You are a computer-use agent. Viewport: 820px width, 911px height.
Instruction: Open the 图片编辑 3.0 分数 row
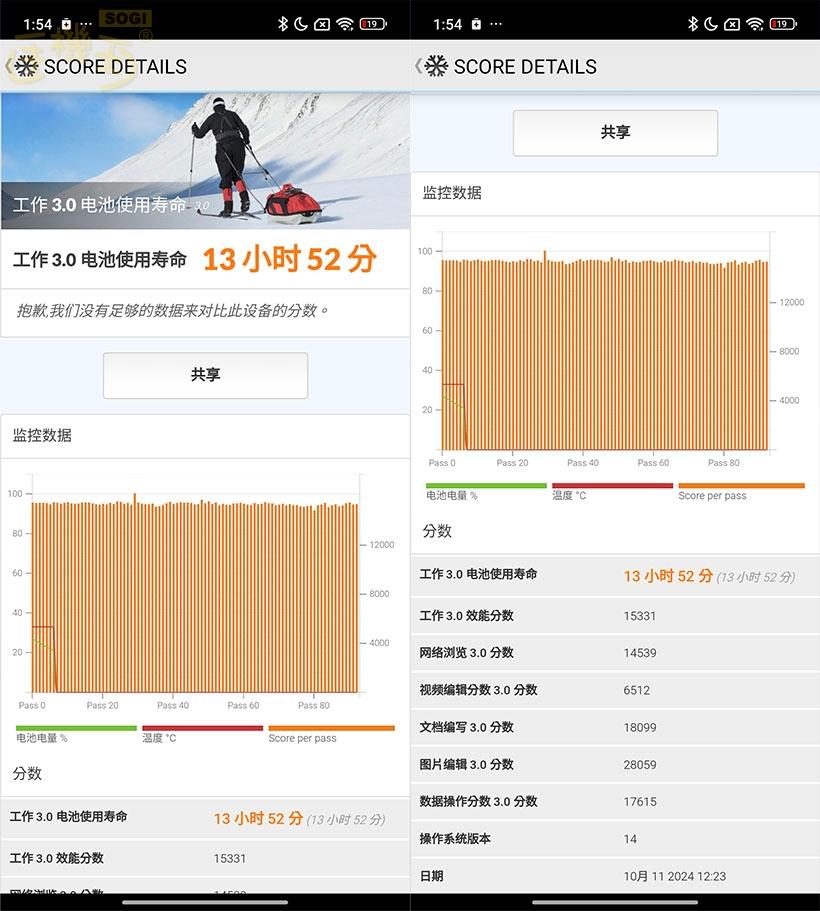click(x=614, y=764)
